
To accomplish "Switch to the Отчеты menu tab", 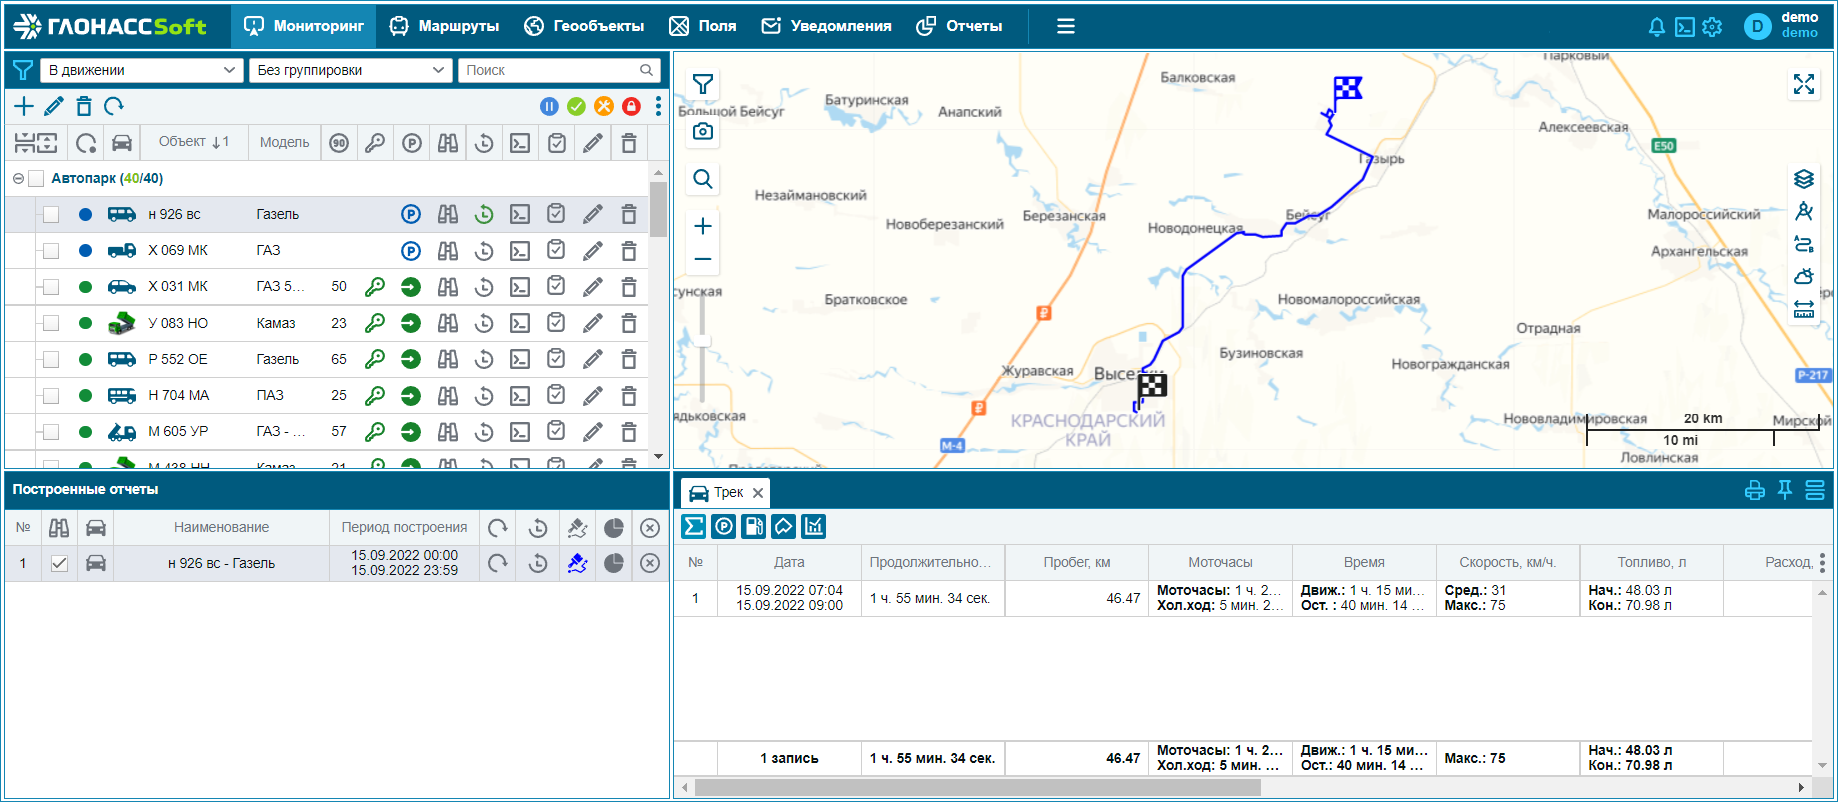I will pyautogui.click(x=959, y=26).
